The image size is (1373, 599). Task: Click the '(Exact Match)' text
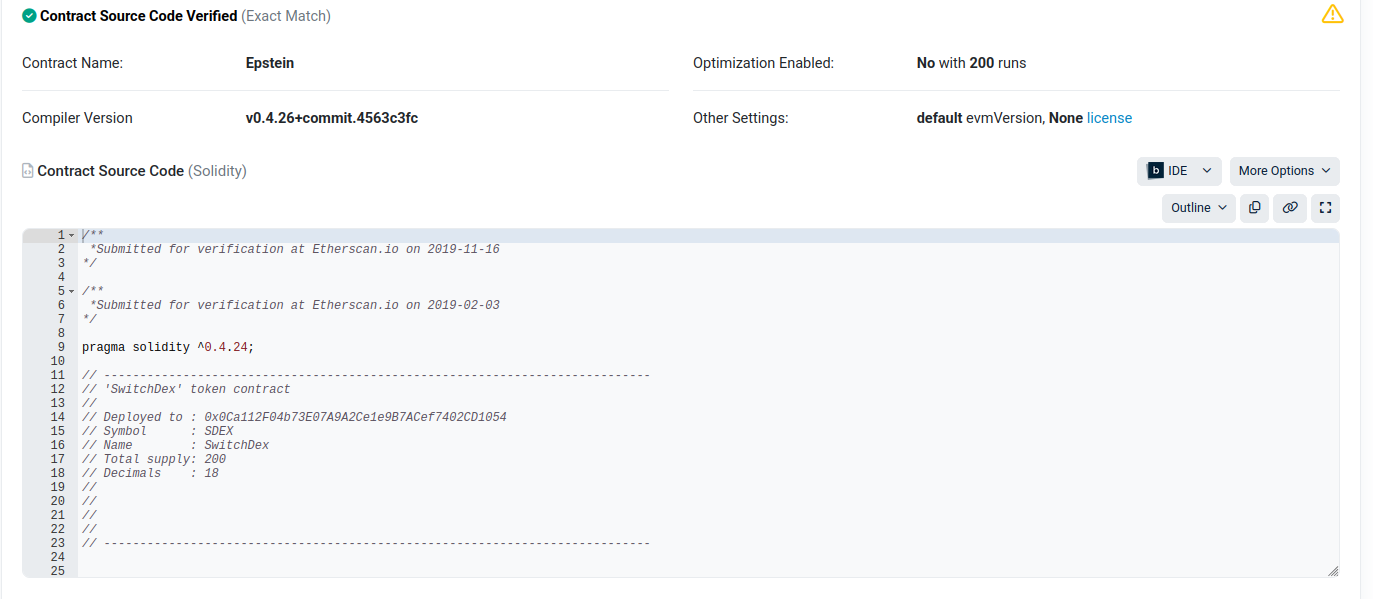(286, 16)
